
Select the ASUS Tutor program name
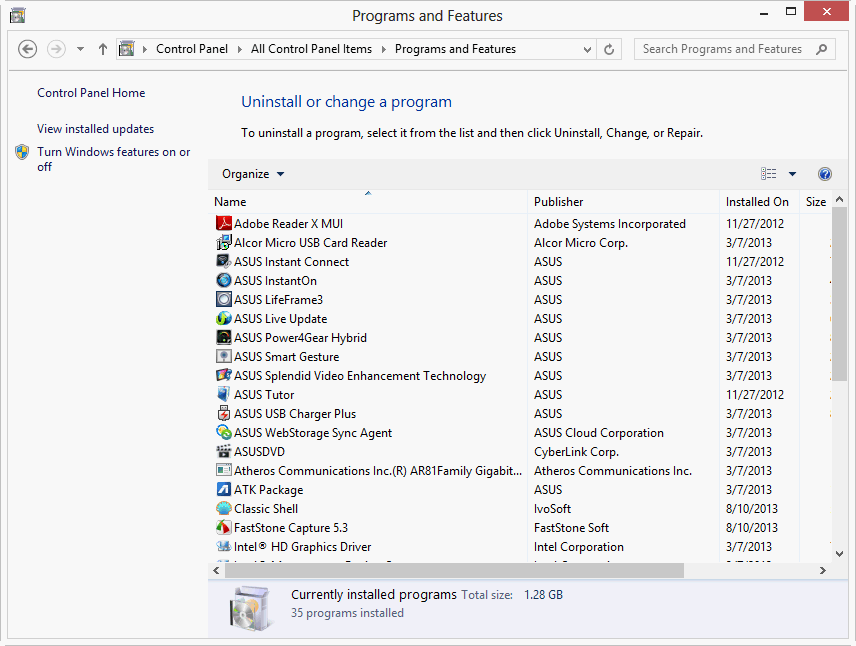[x=264, y=395]
